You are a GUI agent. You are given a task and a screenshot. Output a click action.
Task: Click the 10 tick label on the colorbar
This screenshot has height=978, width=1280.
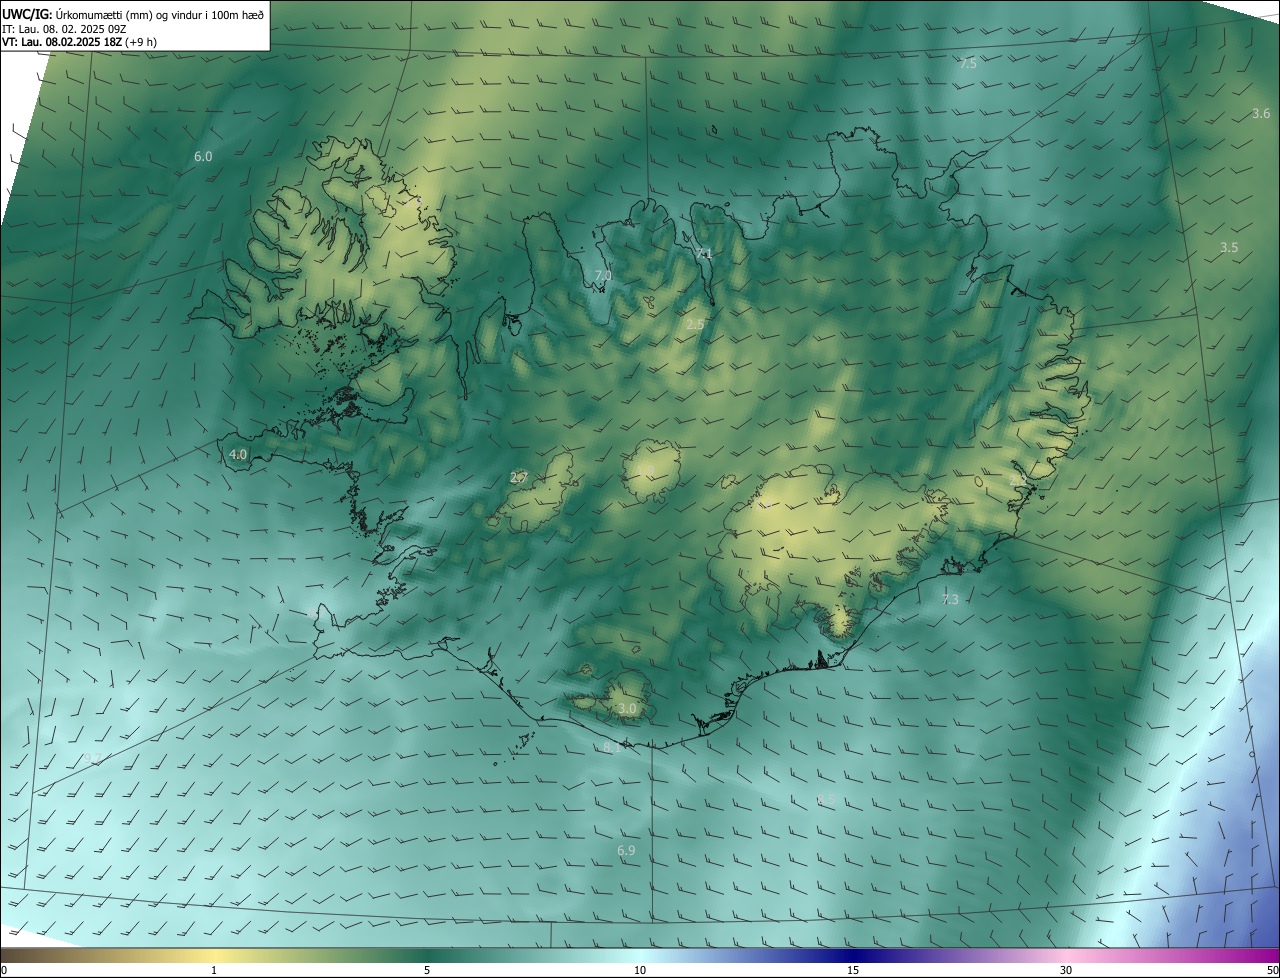point(640,970)
